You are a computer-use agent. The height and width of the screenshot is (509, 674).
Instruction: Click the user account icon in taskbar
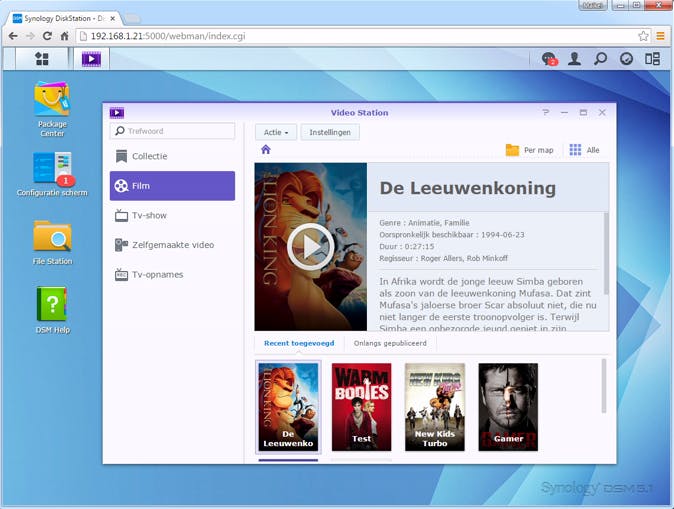[x=575, y=59]
